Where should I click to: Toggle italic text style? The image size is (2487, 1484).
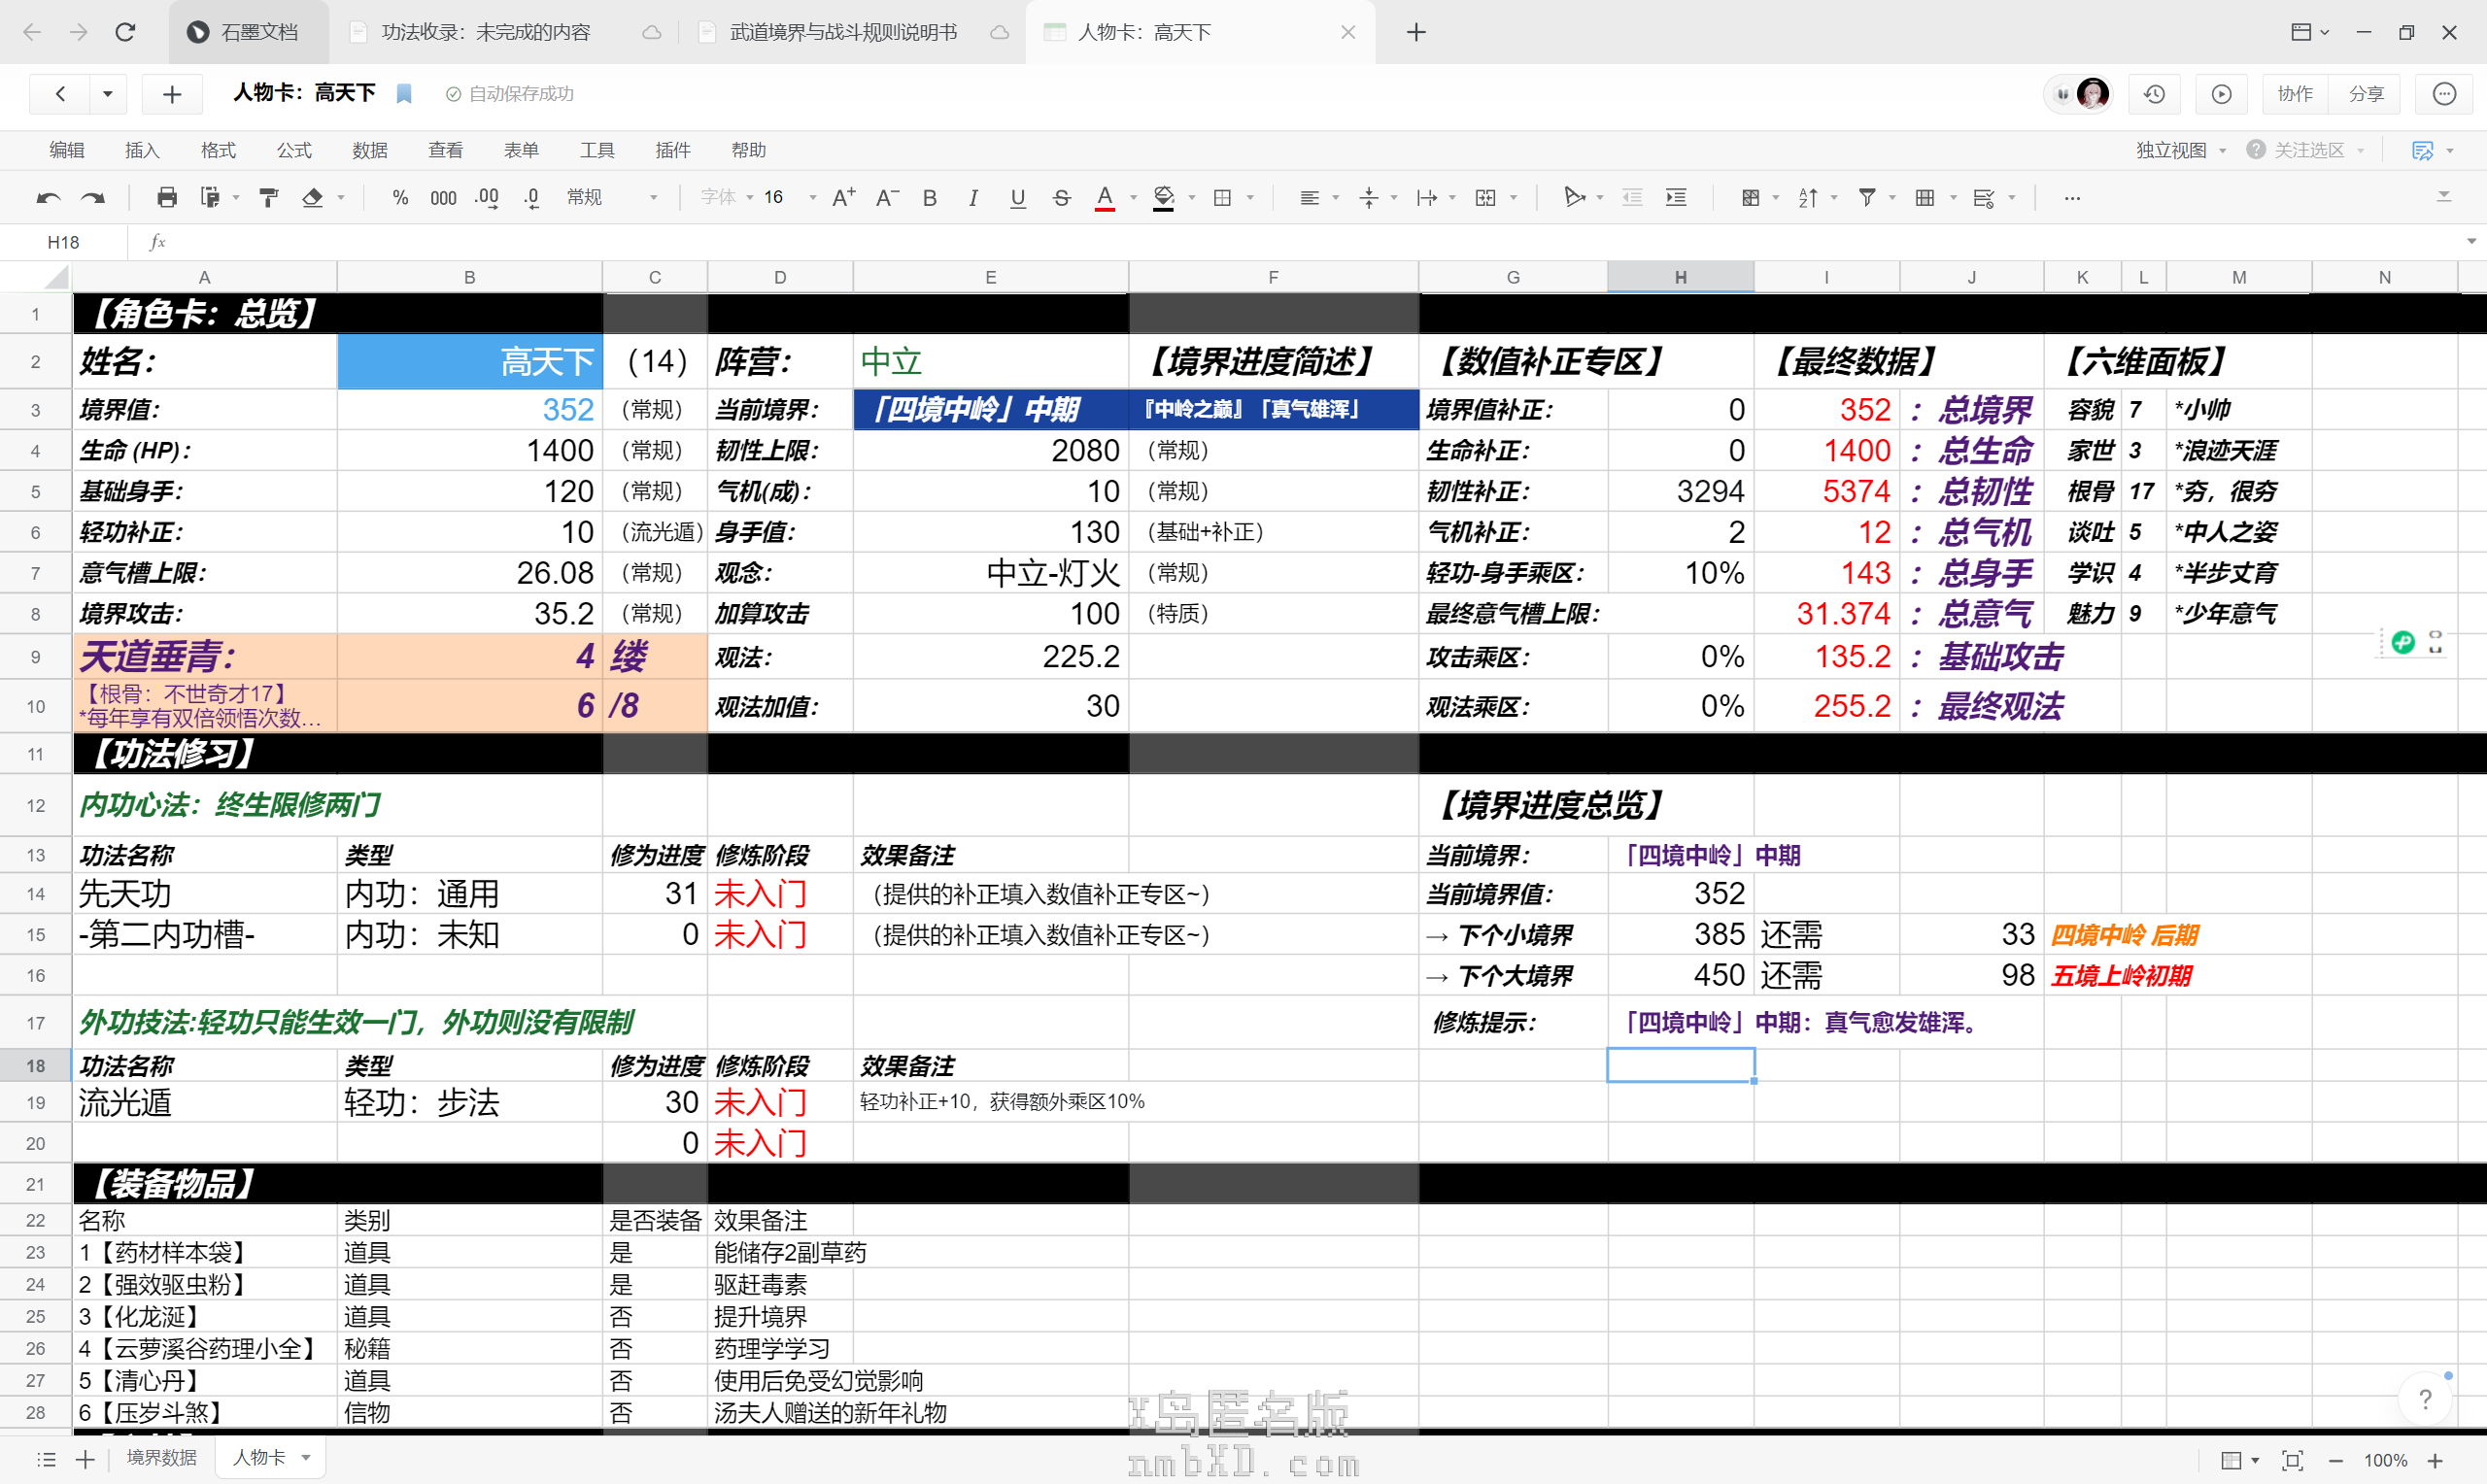coord(973,198)
